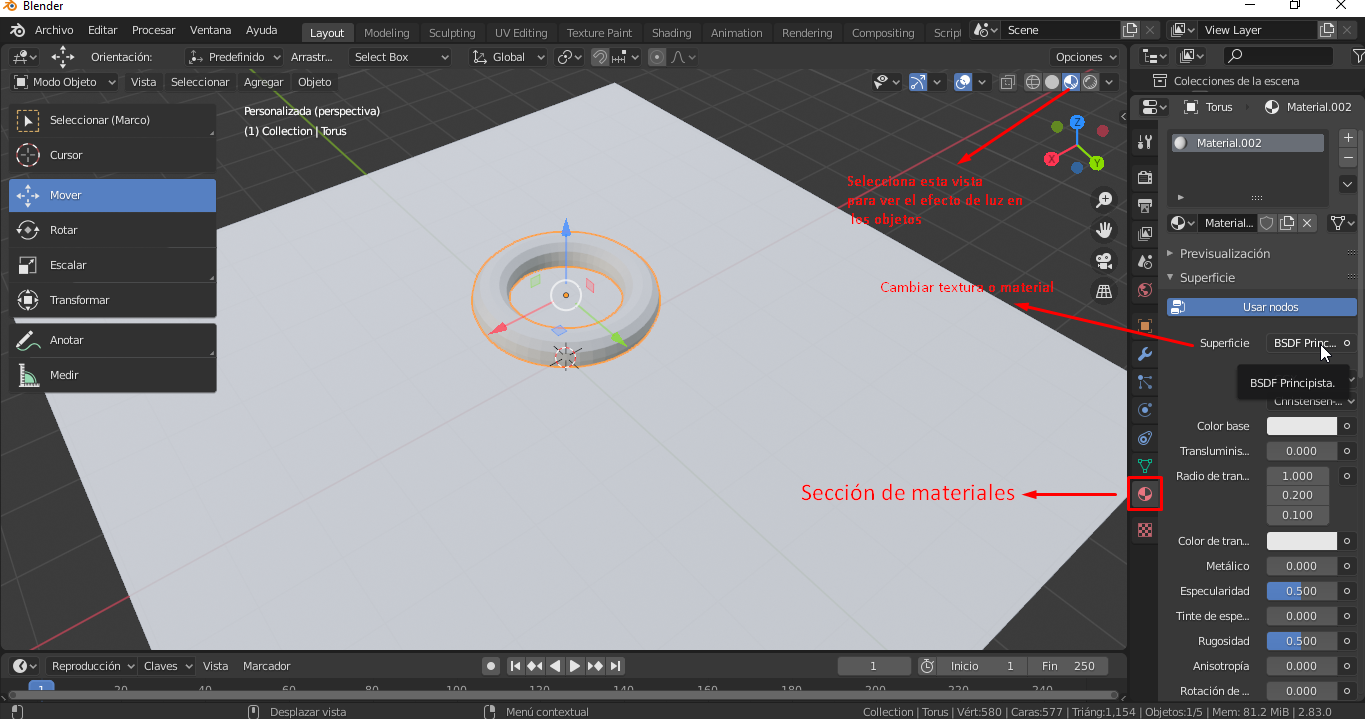Activate the Anotar tool
Viewport: 1365px width, 719px height.
tap(112, 339)
